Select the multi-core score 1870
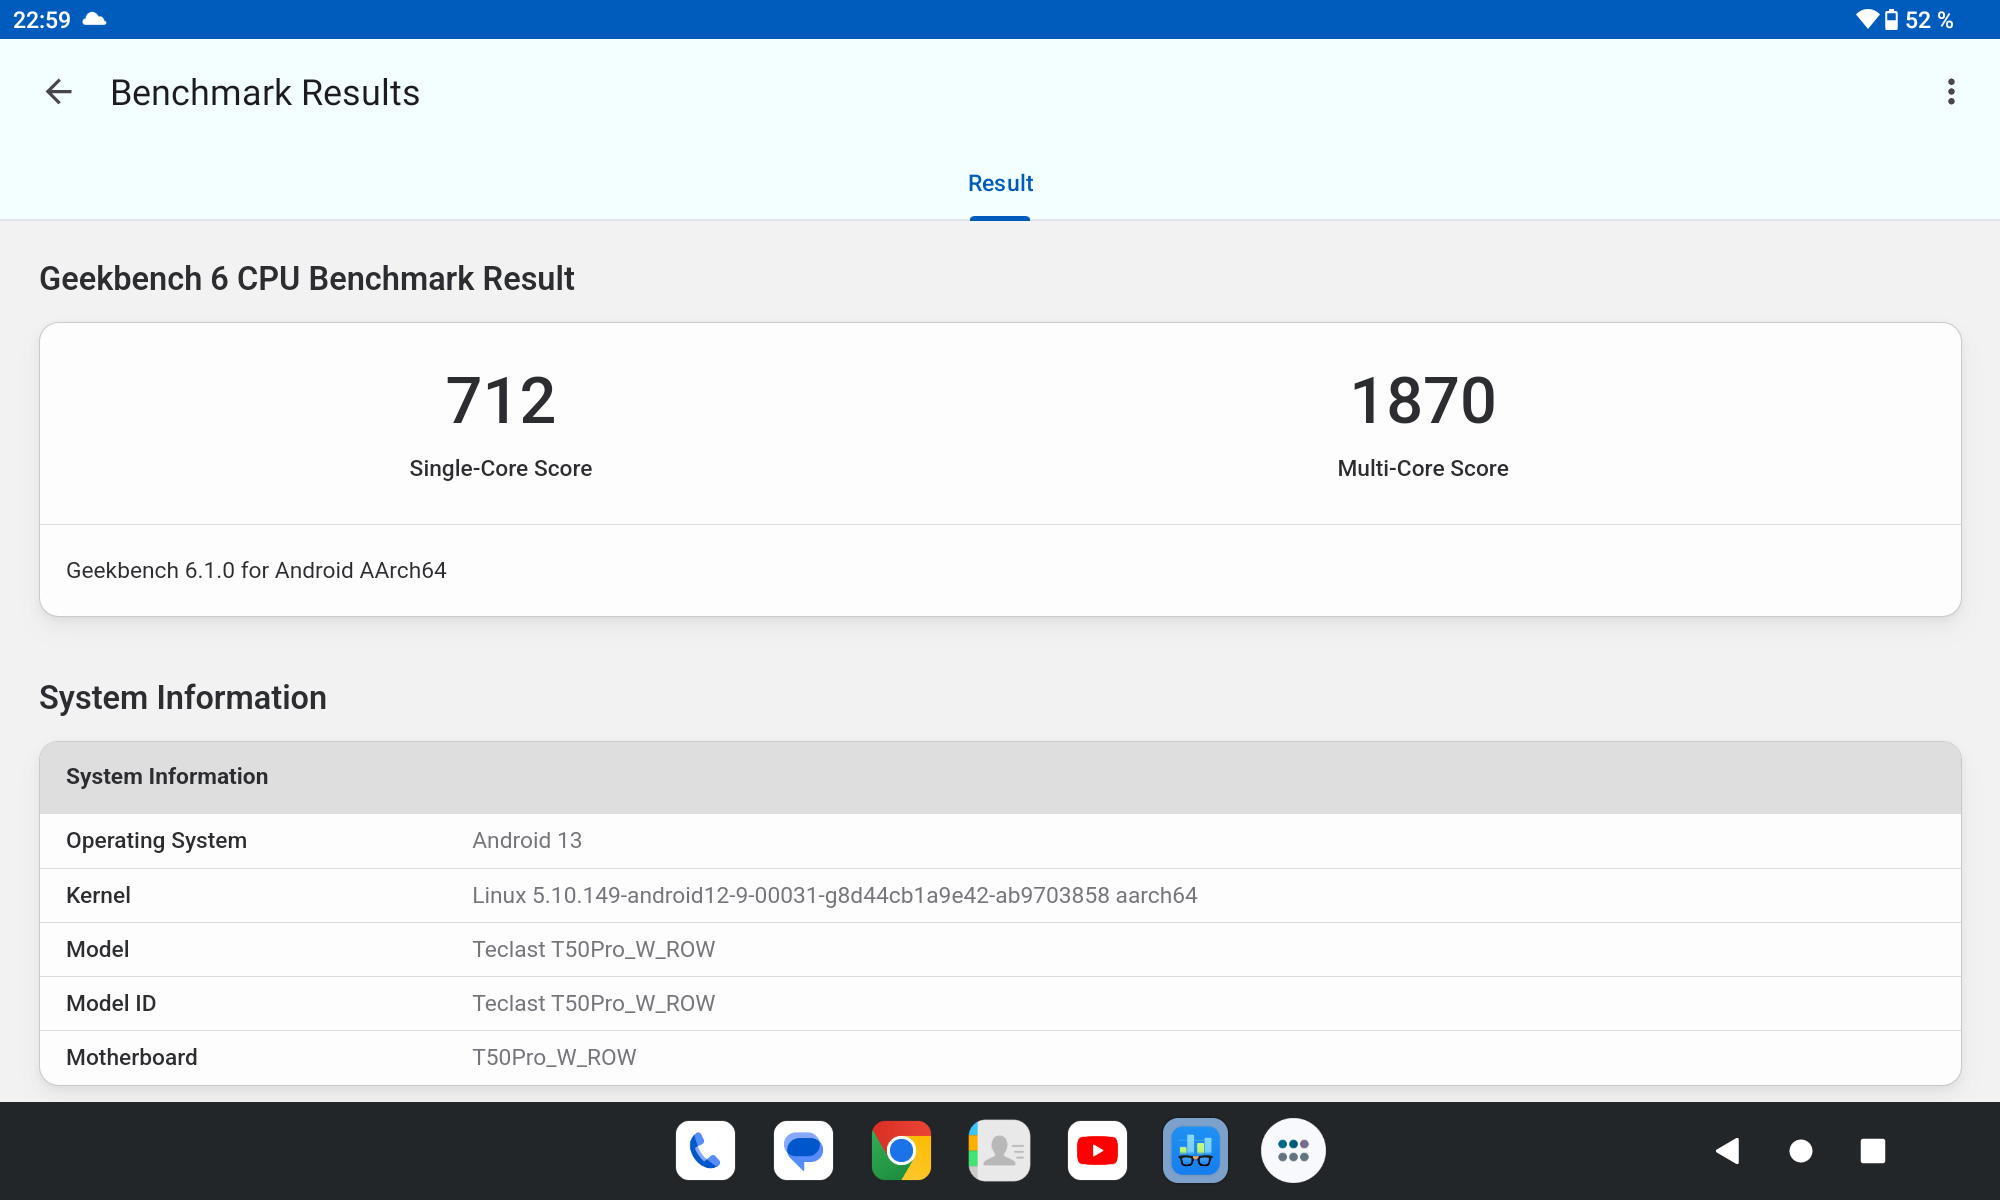Screen dimensions: 2000x1200 tap(1423, 401)
